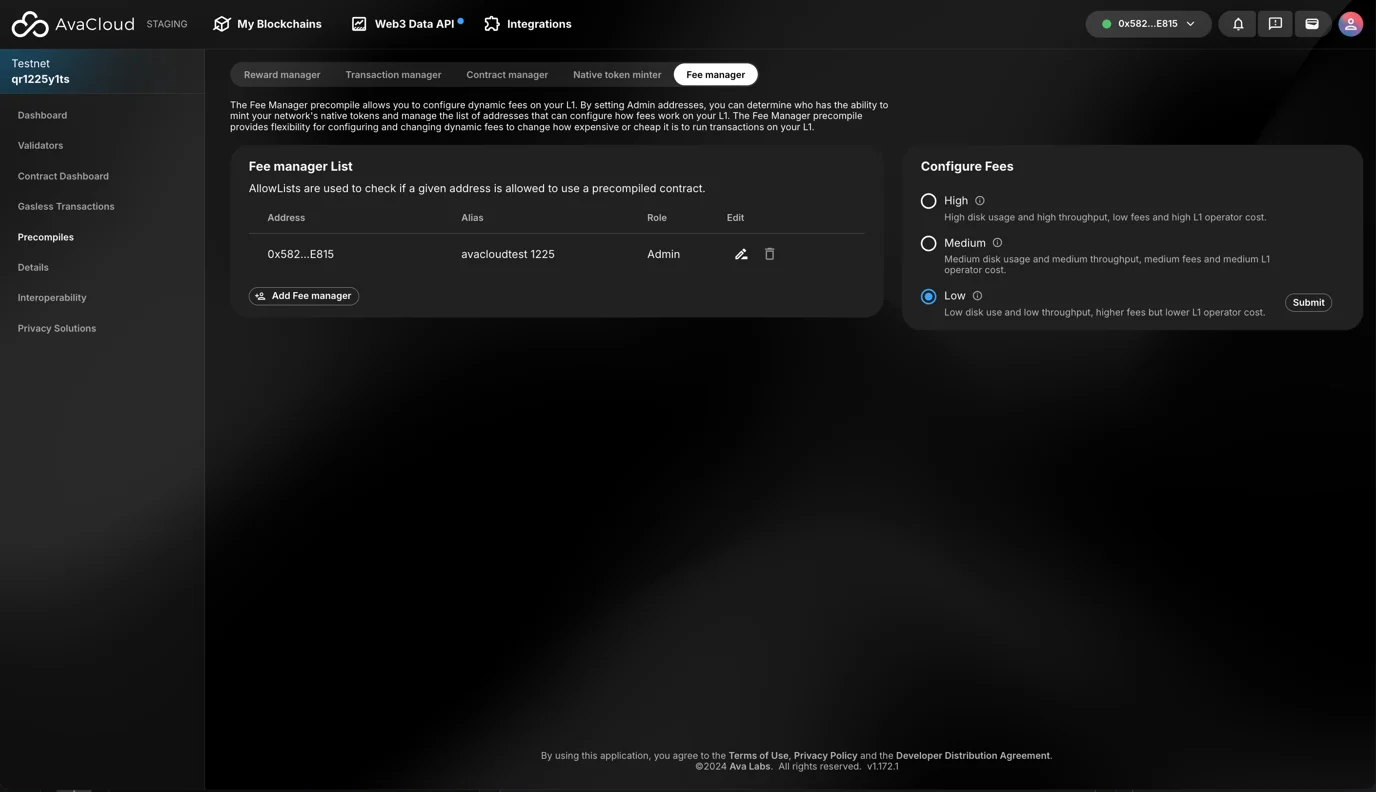Click the Testnet qr1225y1ts network header
The width and height of the screenshot is (1376, 792).
tap(102, 71)
